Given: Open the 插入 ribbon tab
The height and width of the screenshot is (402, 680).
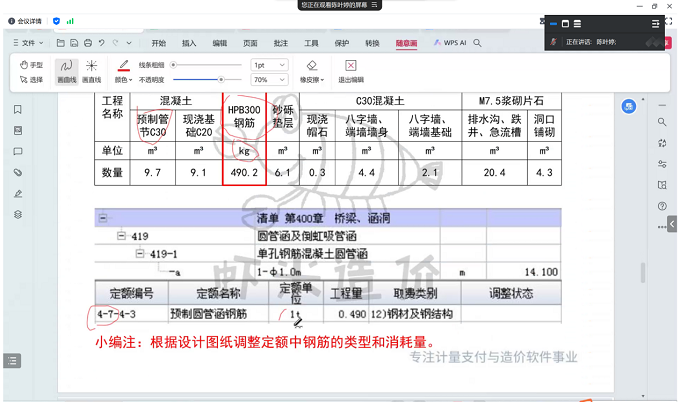Looking at the screenshot, I should [189, 43].
